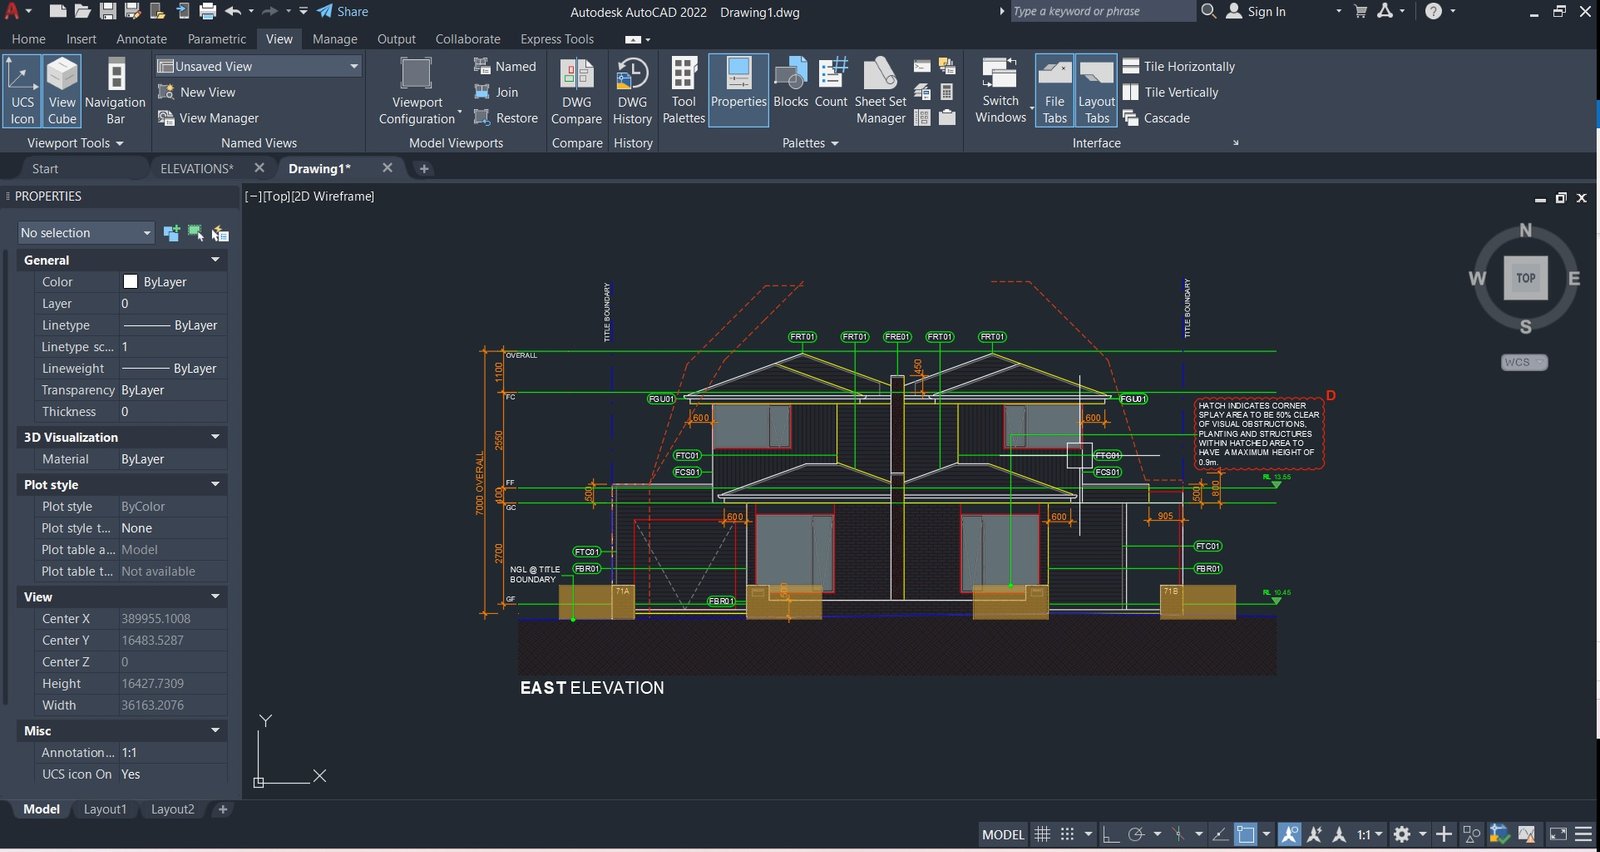Click the Save icon in quick access

coord(107,11)
